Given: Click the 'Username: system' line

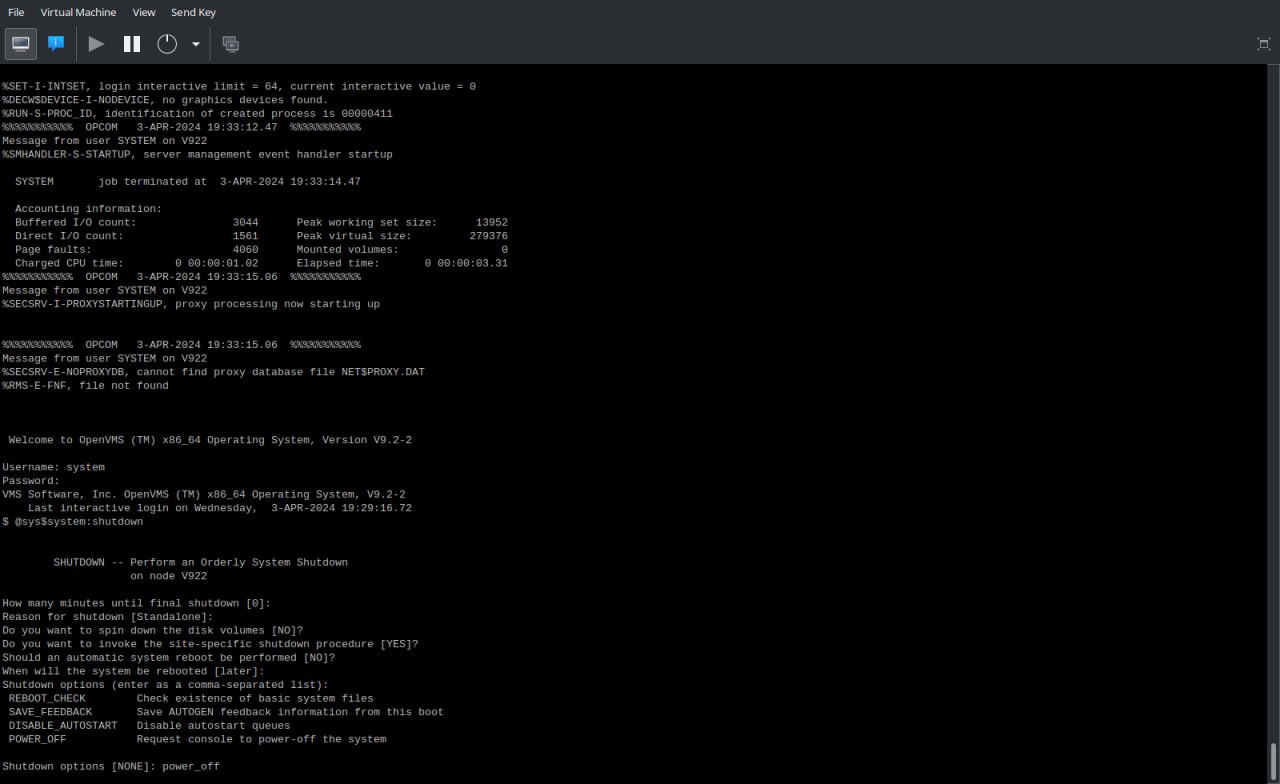Looking at the screenshot, I should [x=53, y=467].
